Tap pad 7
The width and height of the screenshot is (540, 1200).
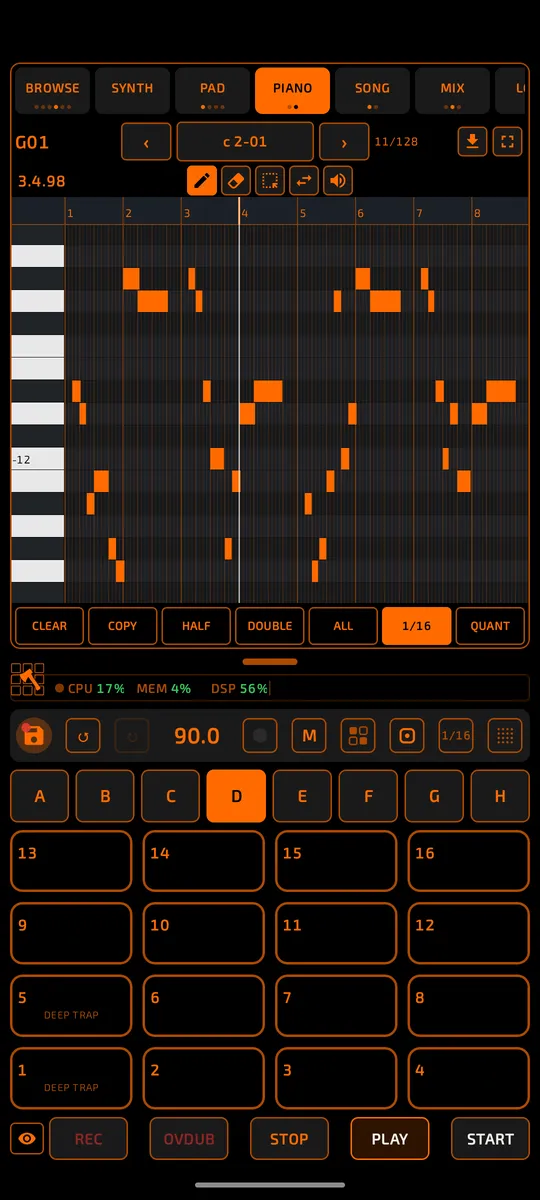(x=336, y=1006)
